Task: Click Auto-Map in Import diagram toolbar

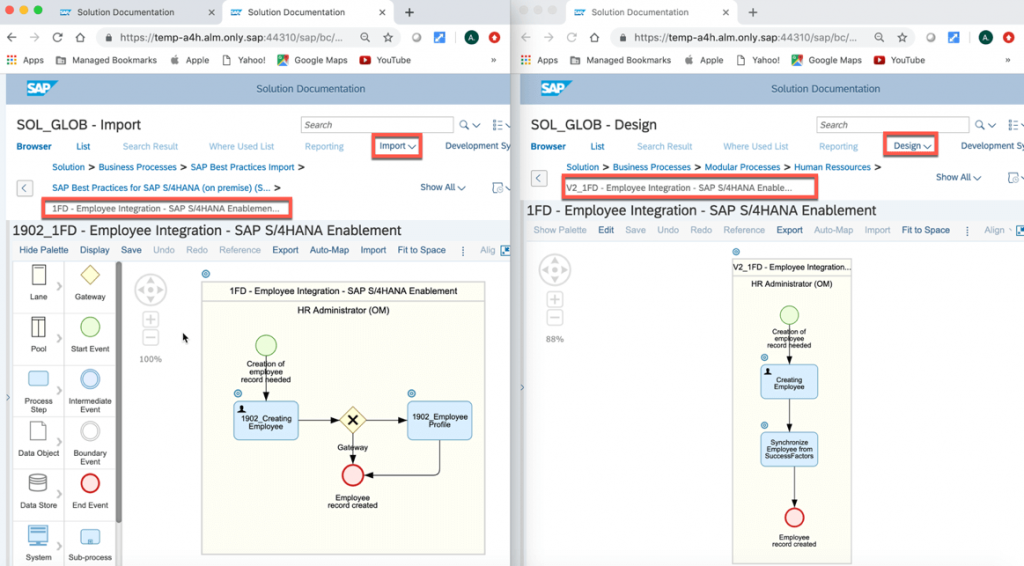Action: 329,250
